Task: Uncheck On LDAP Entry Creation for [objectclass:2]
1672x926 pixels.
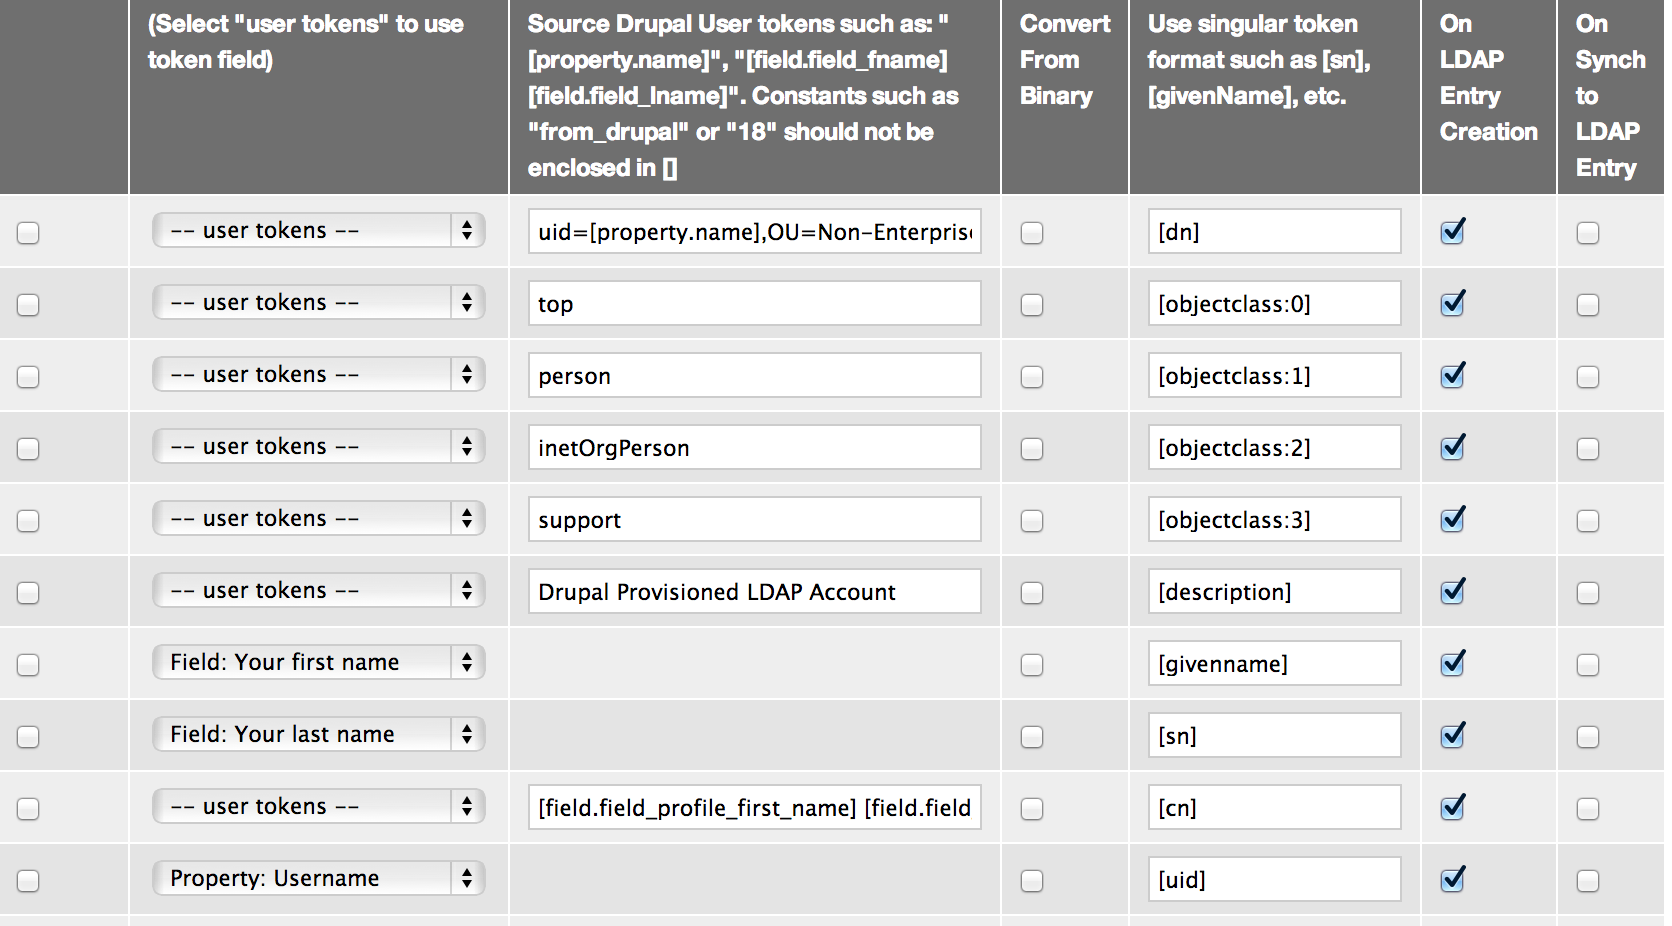Action: click(x=1452, y=448)
